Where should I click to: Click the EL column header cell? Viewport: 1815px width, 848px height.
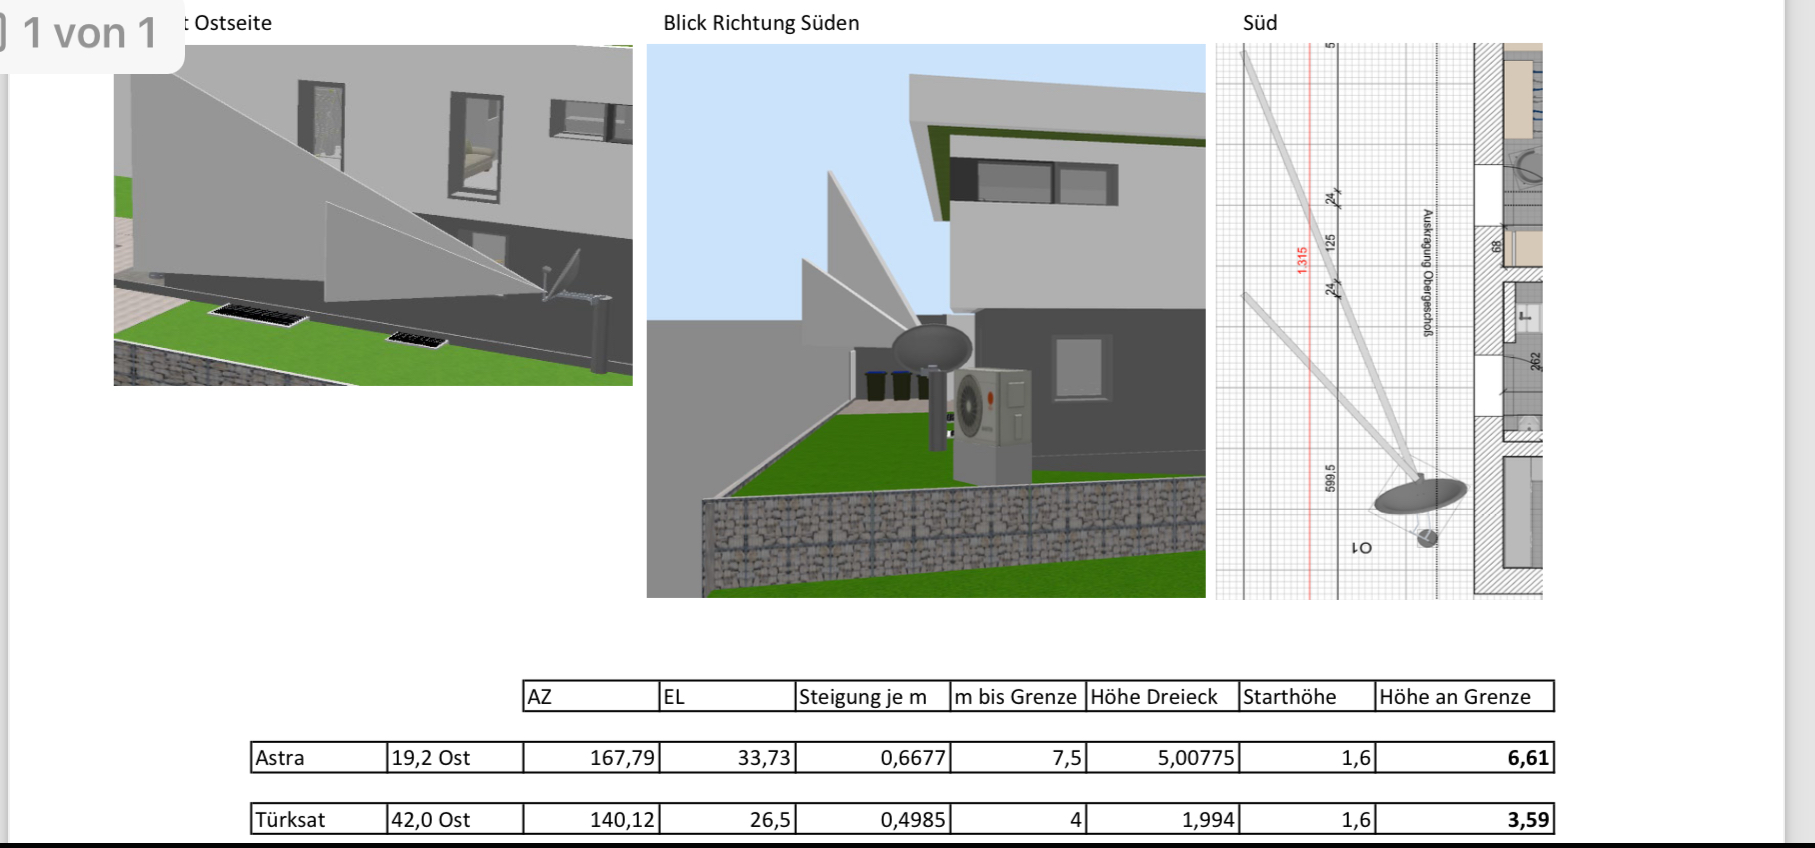726,697
